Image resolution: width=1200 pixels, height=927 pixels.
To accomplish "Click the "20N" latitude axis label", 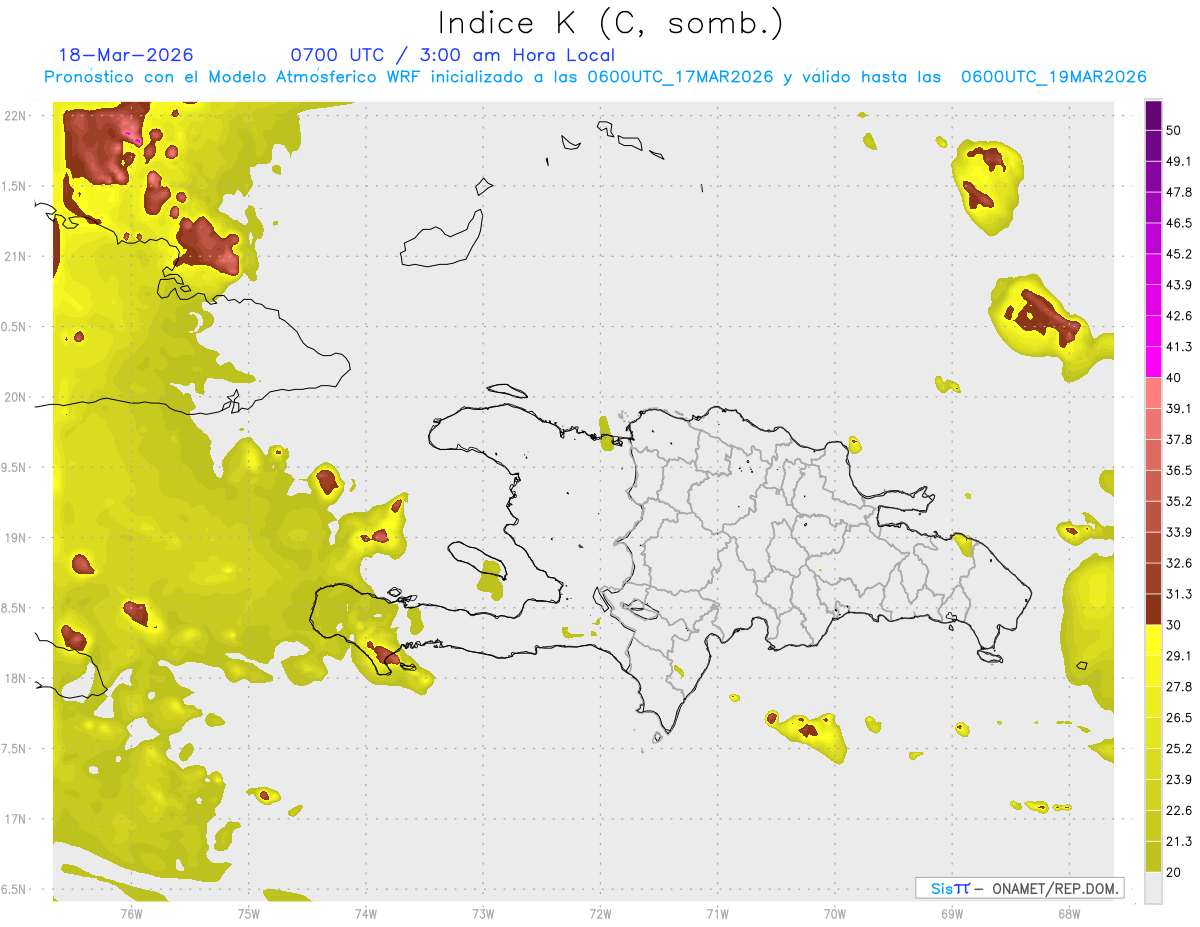I will [x=15, y=397].
